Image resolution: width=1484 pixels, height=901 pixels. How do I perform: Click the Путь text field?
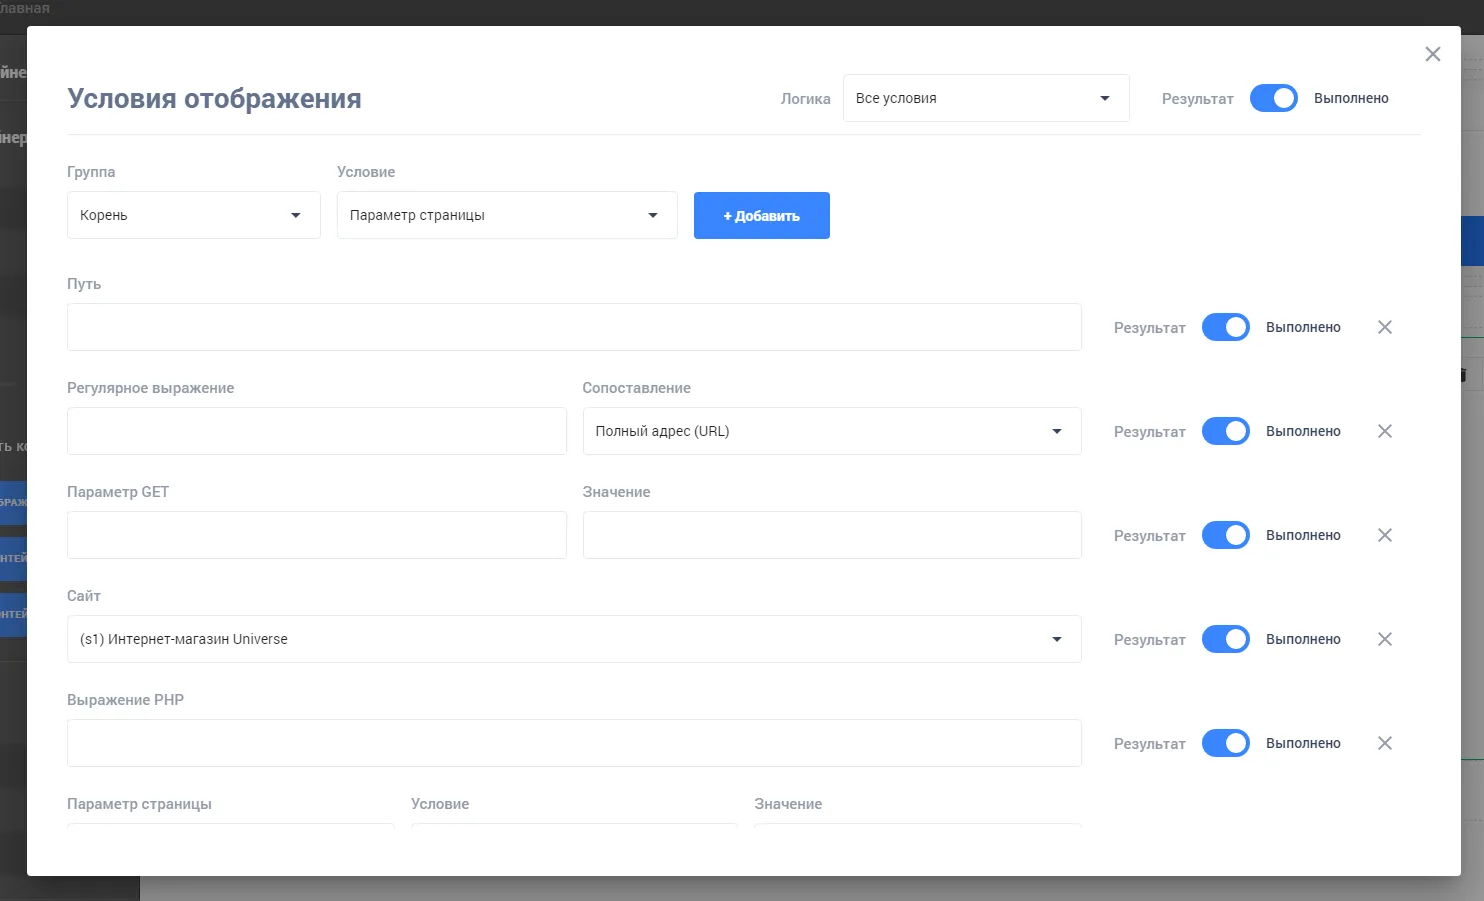coord(573,327)
